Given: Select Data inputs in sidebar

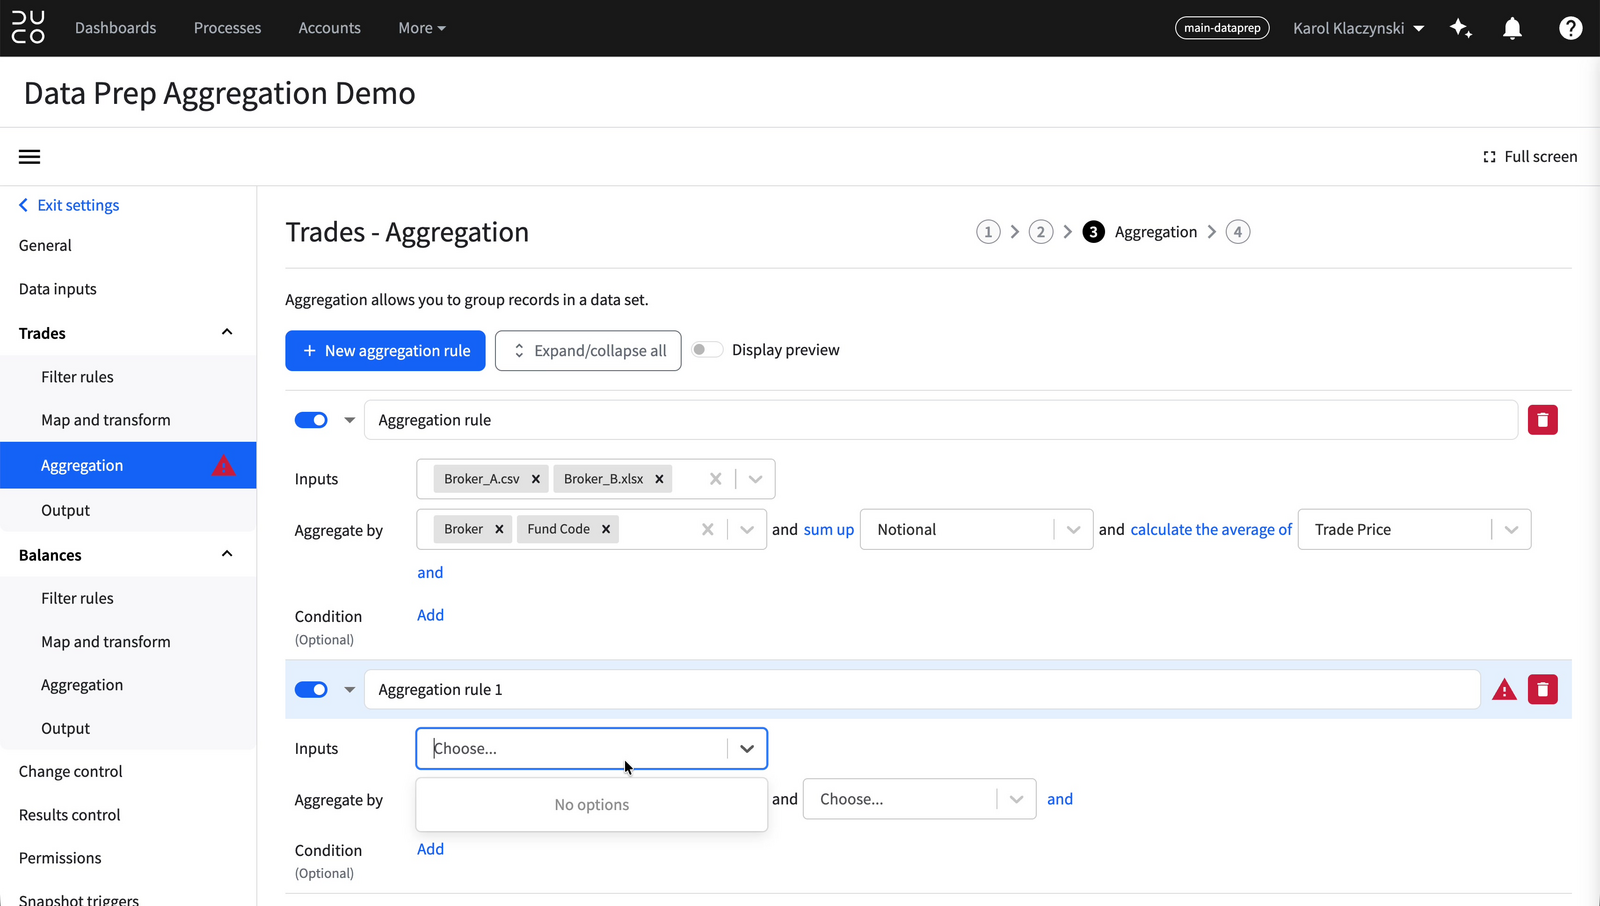Looking at the screenshot, I should pos(58,289).
